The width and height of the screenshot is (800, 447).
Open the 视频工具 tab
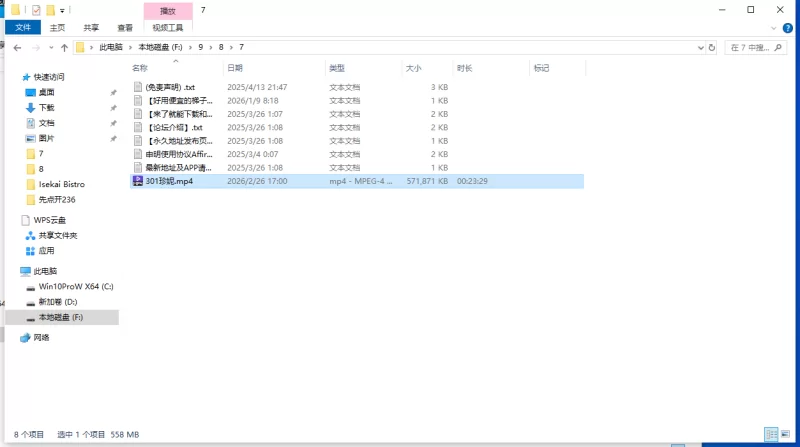[167, 28]
